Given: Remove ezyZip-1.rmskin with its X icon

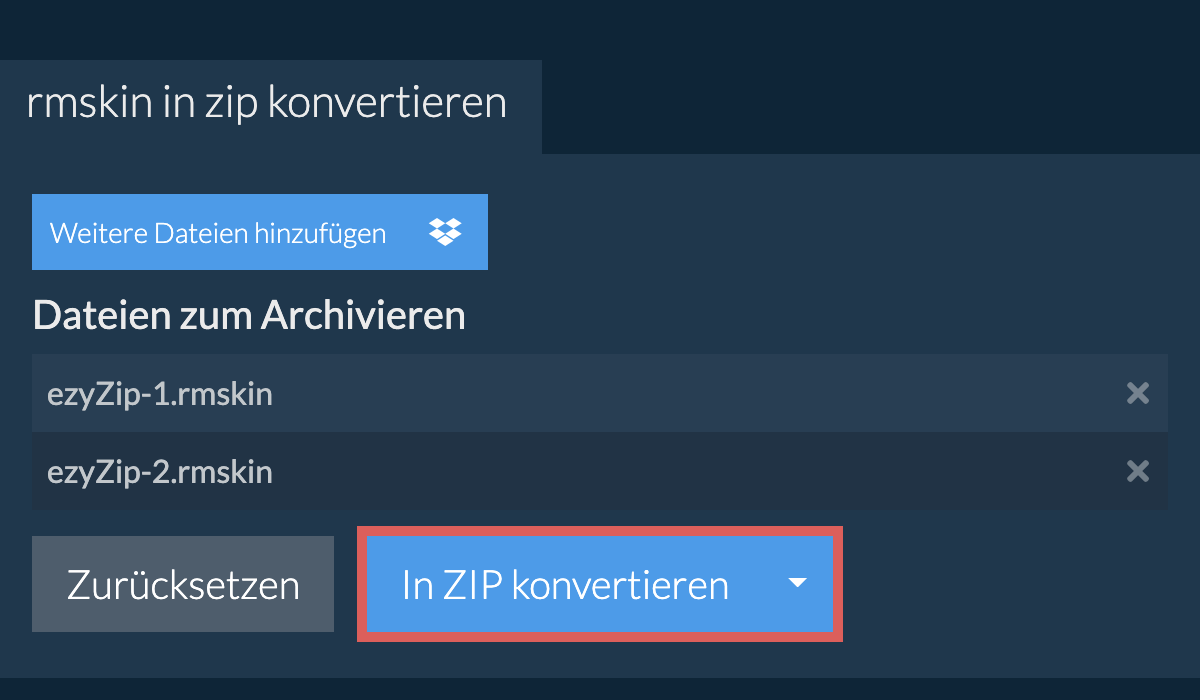Looking at the screenshot, I should point(1137,393).
